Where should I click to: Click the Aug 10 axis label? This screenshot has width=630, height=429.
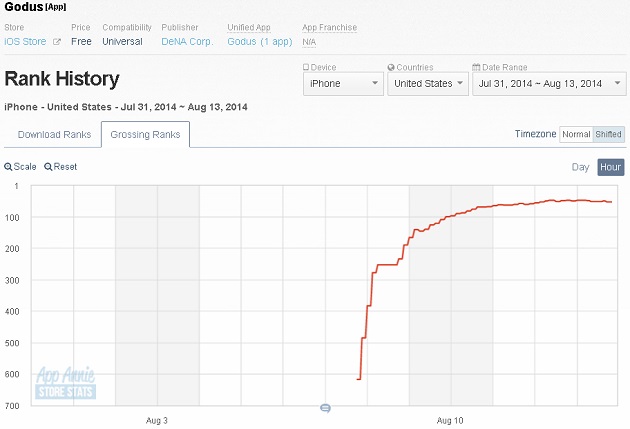[450, 421]
